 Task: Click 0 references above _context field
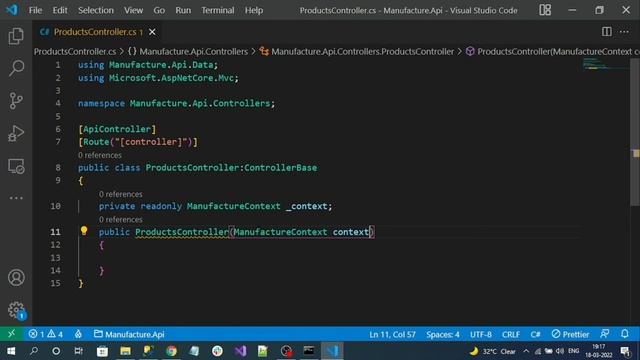[120, 194]
